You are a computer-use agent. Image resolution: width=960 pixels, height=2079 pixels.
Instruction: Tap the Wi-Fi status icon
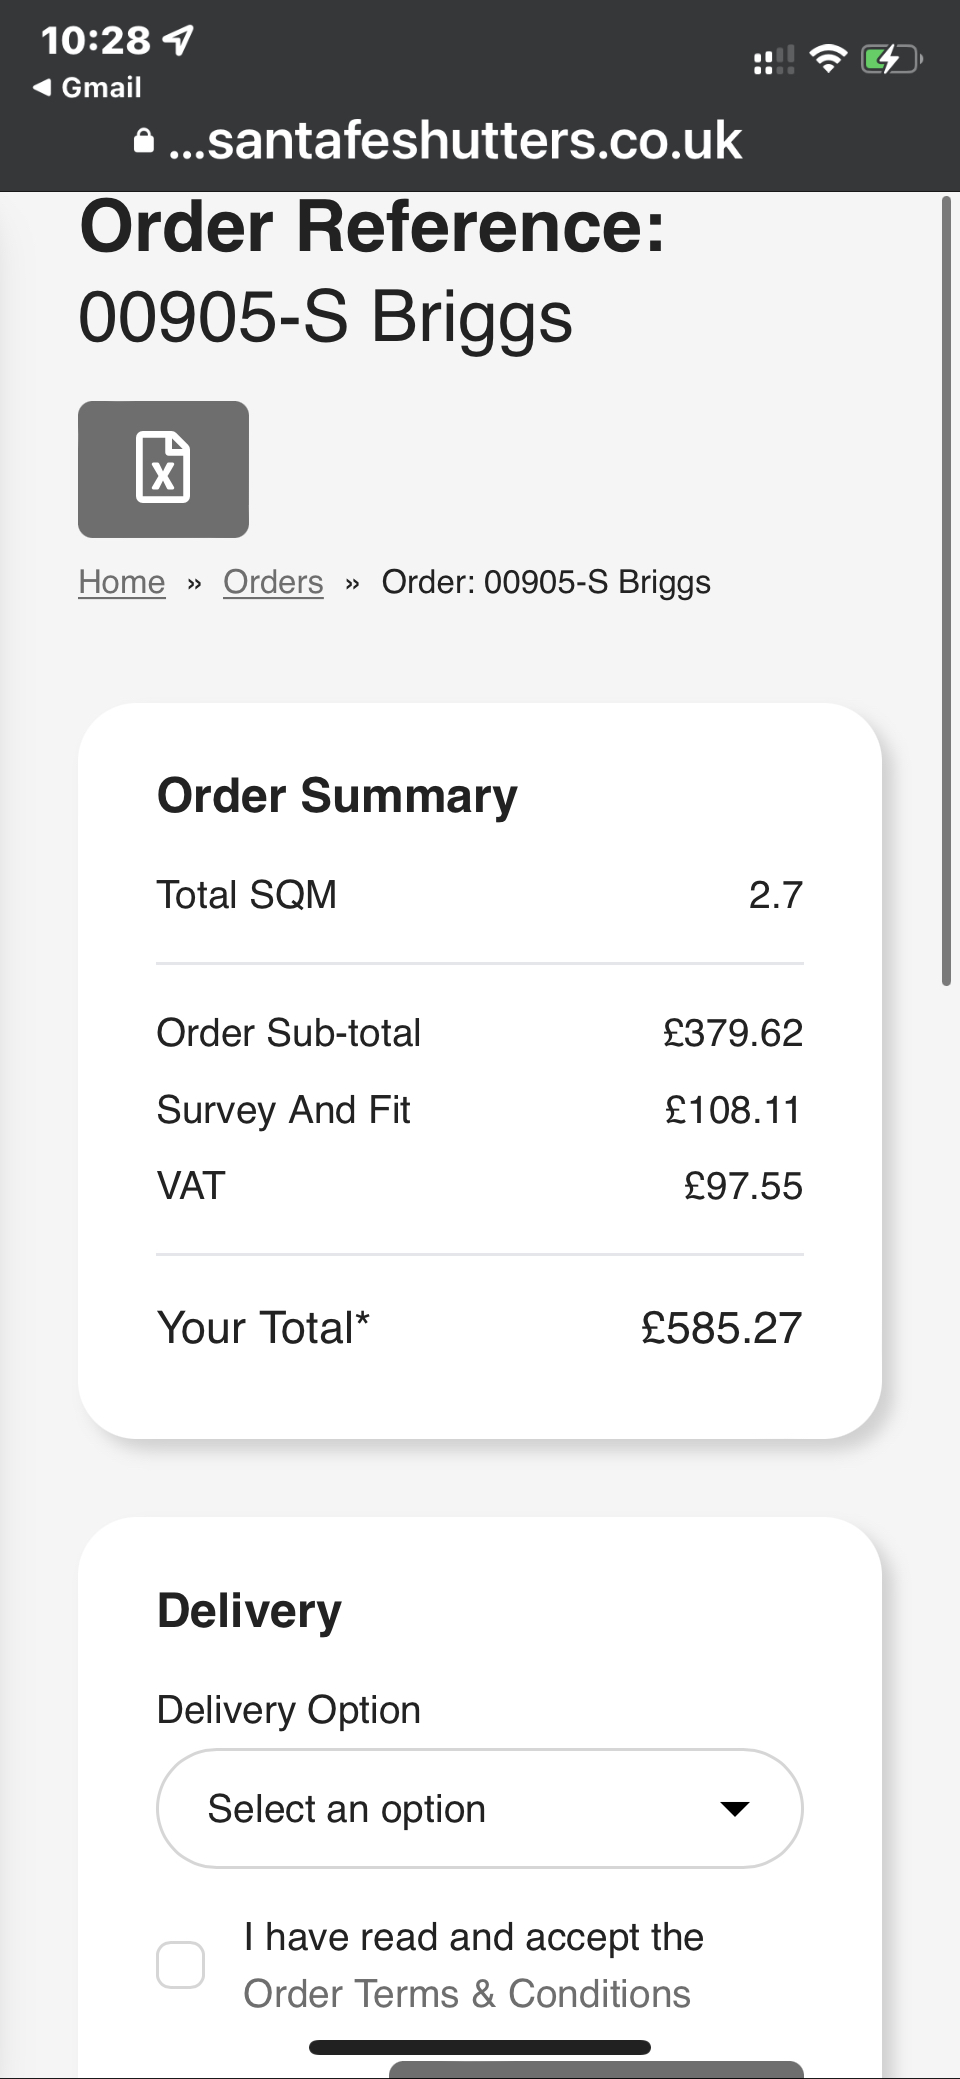click(x=827, y=60)
